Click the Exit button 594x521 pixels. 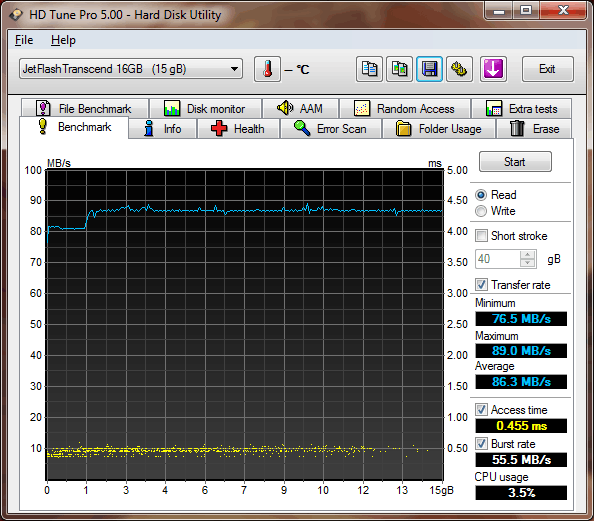[547, 69]
